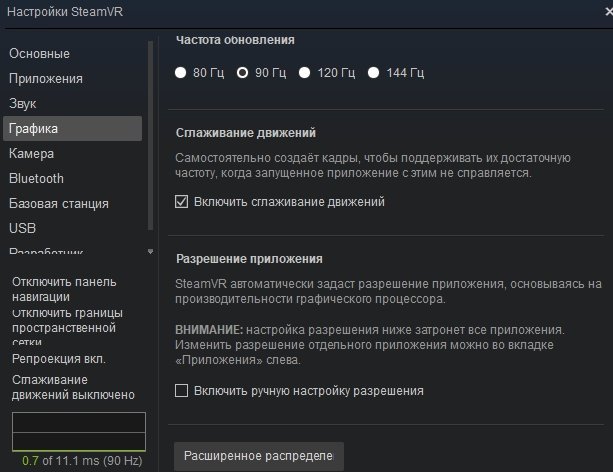Select the 90 Гц refresh rate
The height and width of the screenshot is (472, 613).
click(243, 73)
